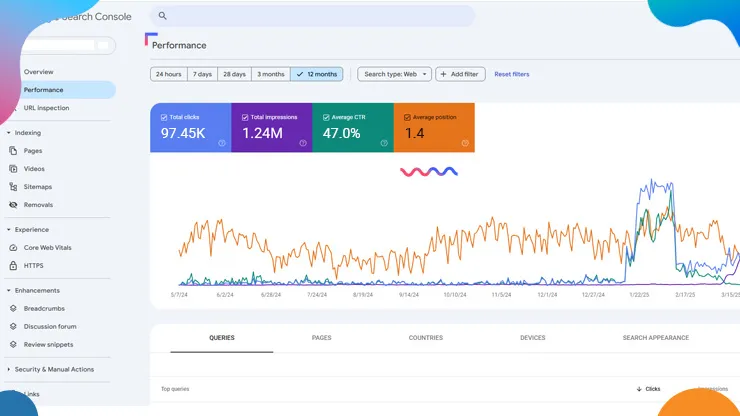Image resolution: width=740 pixels, height=416 pixels.
Task: Open the HTTPS report
Action: pos(33,265)
